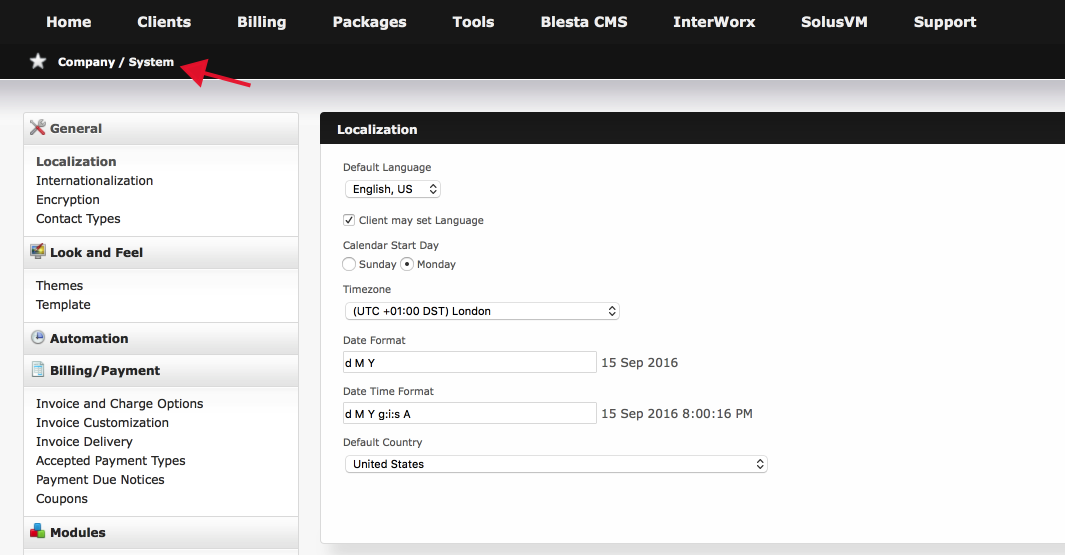
Task: Open the Blesta CMS menu
Action: click(x=584, y=22)
